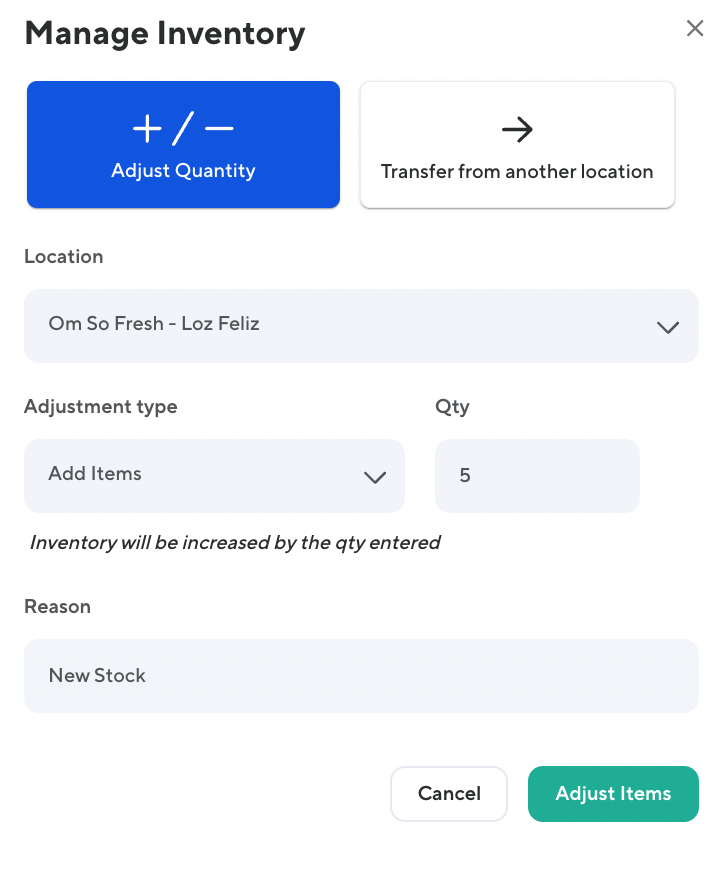Open the Adjustment type dropdown
This screenshot has height=880, width=718.
tap(200, 475)
